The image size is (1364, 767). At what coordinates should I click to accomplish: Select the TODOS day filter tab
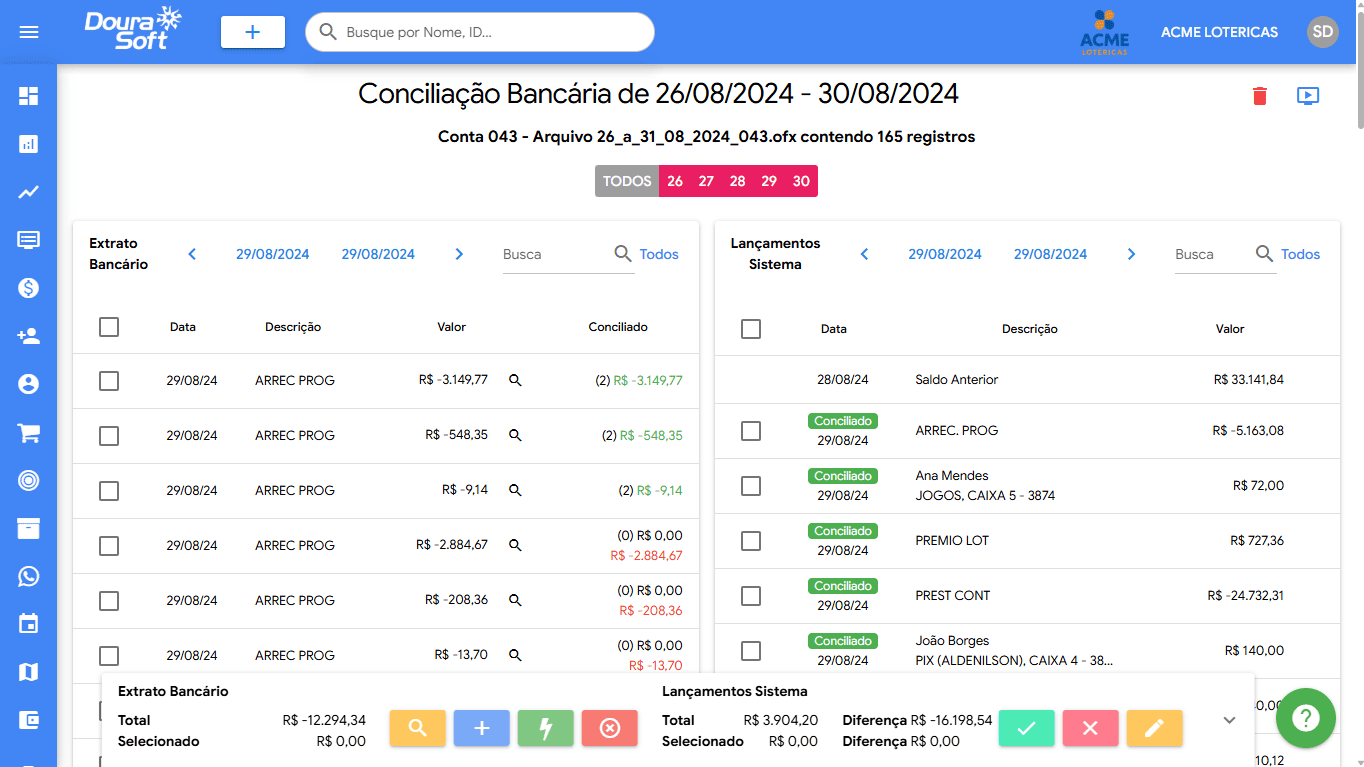(626, 181)
